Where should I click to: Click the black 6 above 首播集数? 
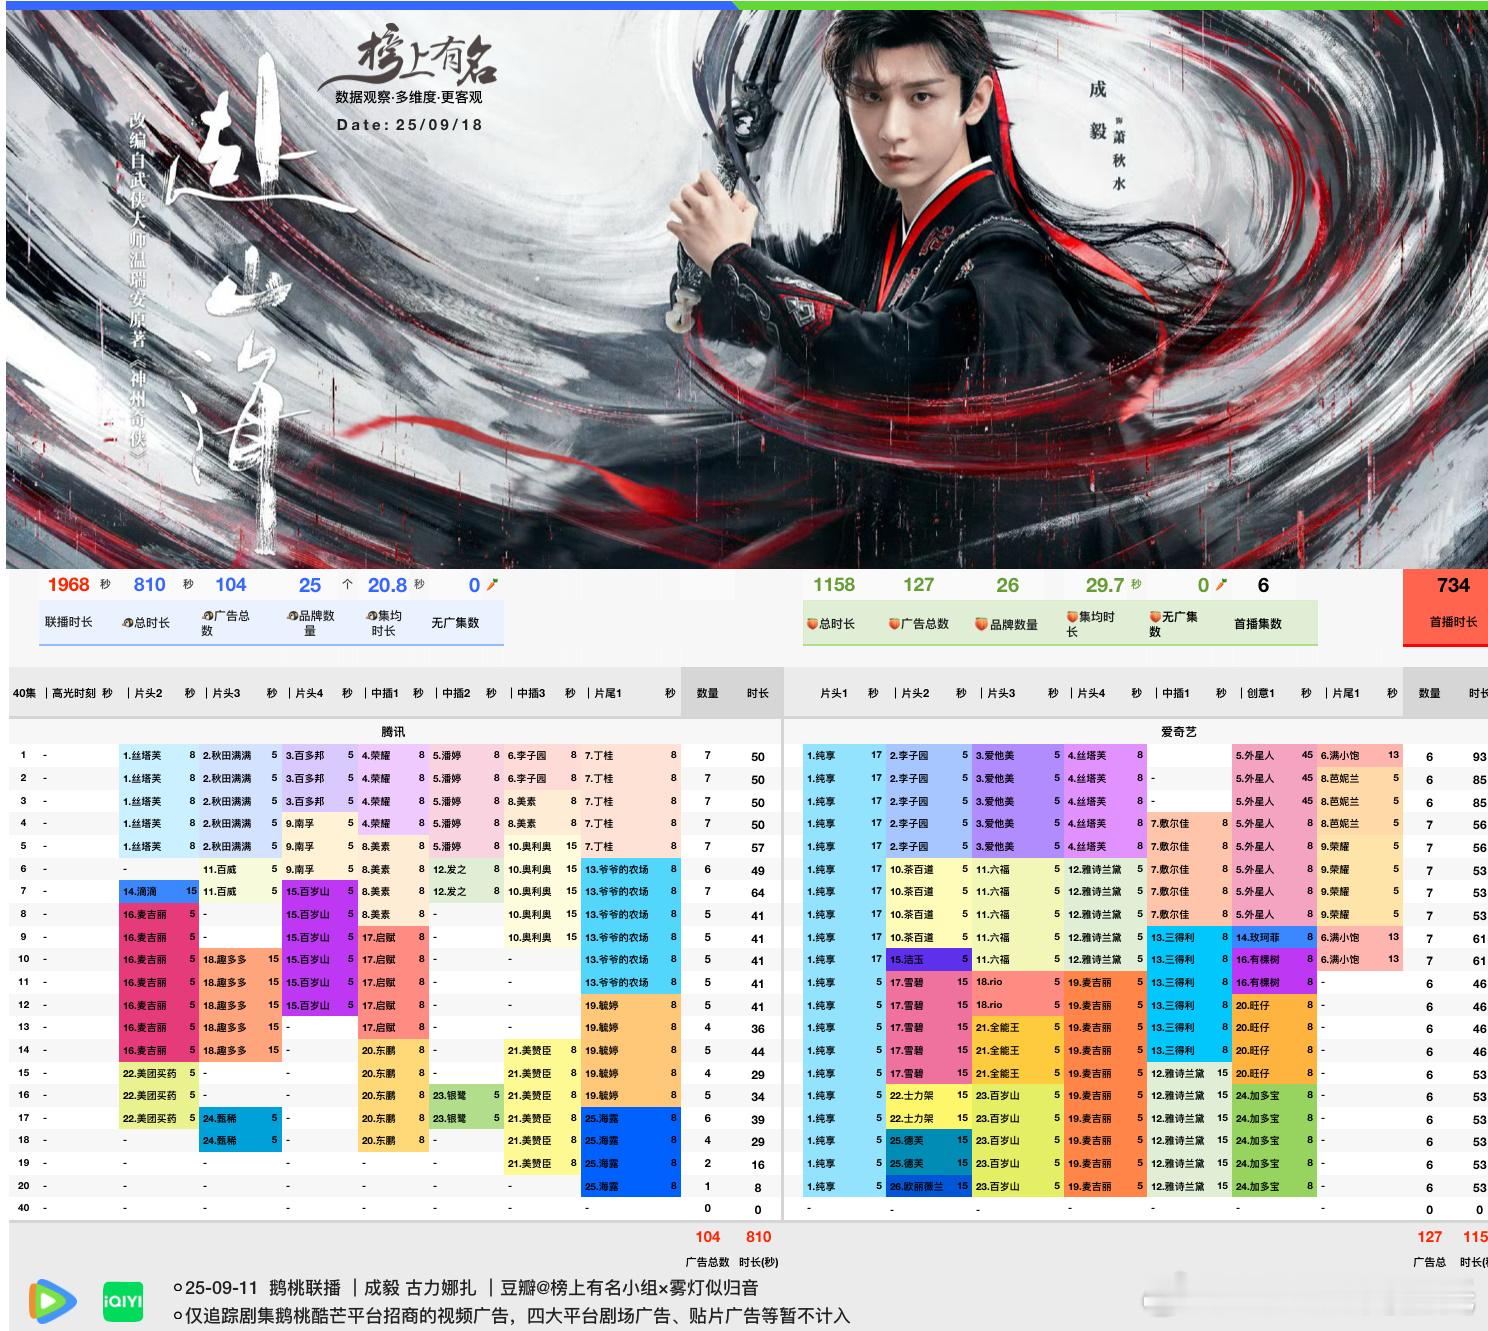pyautogui.click(x=1263, y=585)
